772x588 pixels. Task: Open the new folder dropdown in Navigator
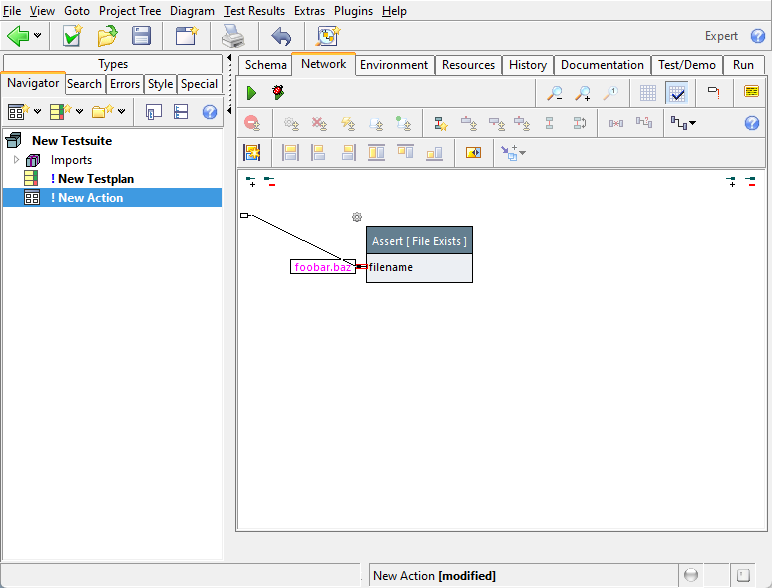click(122, 112)
